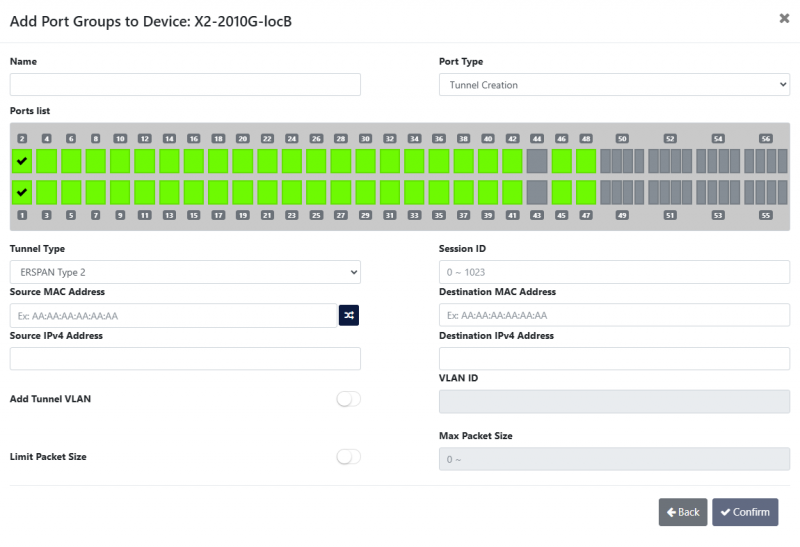This screenshot has height=547, width=800.
Task: Click into the Session ID field
Action: pyautogui.click(x=614, y=272)
